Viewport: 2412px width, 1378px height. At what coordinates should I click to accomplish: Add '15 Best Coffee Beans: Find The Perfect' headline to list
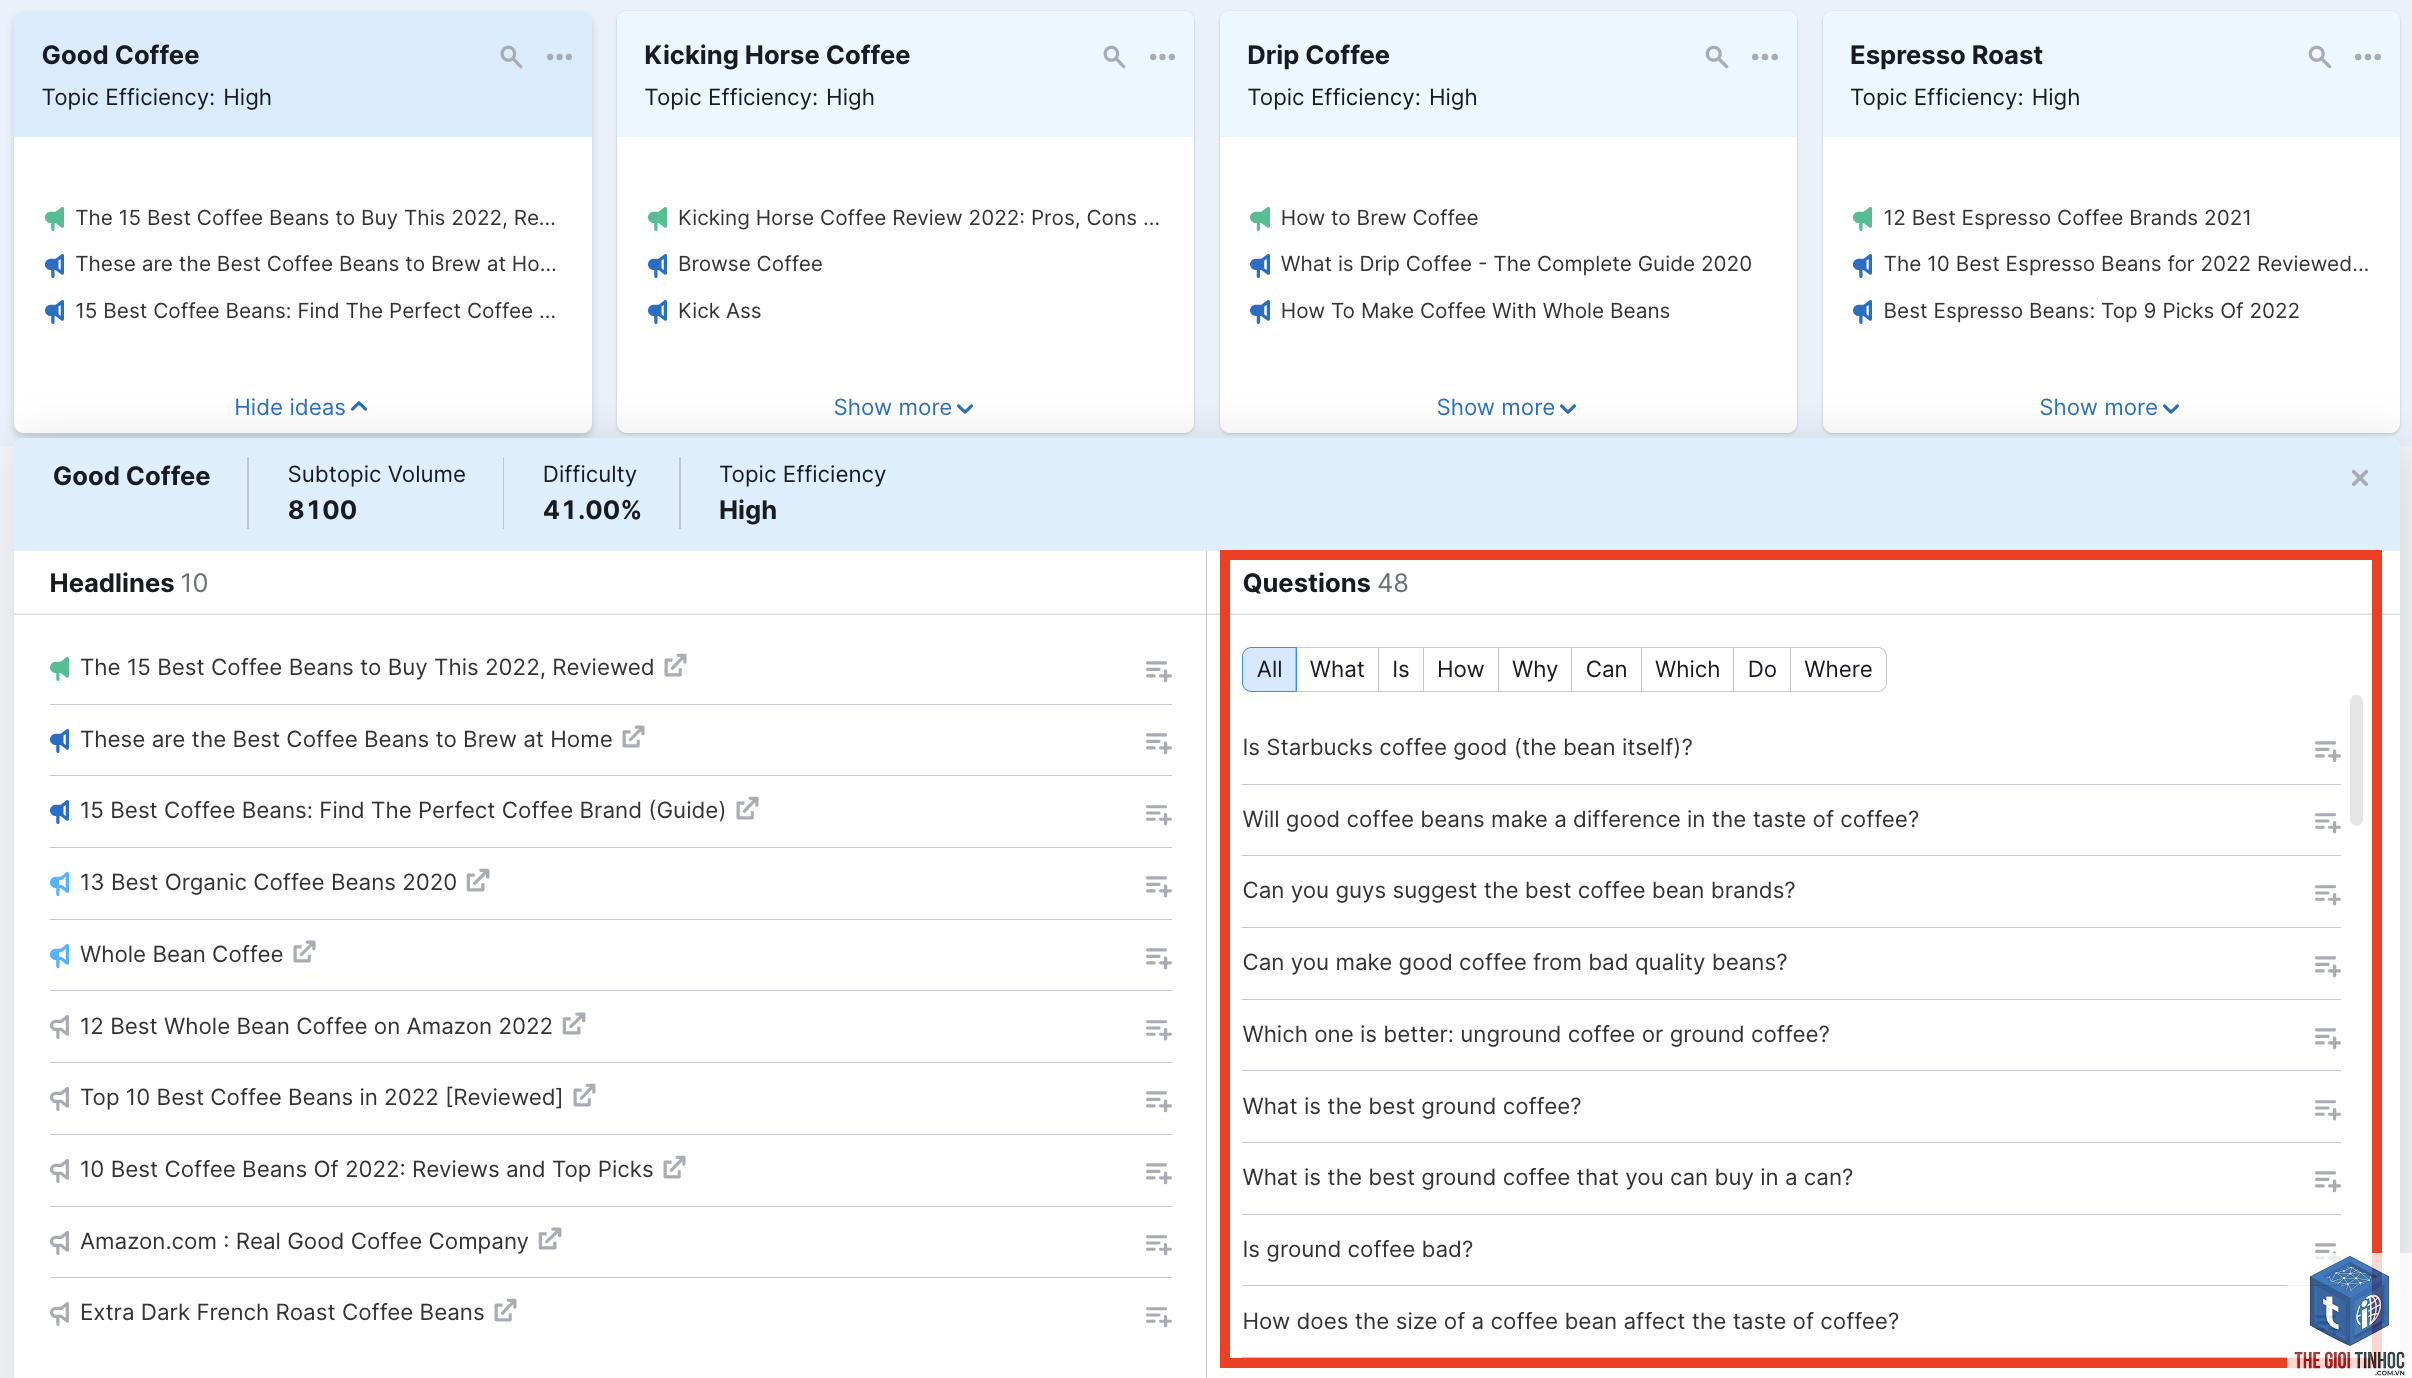pos(1158,814)
